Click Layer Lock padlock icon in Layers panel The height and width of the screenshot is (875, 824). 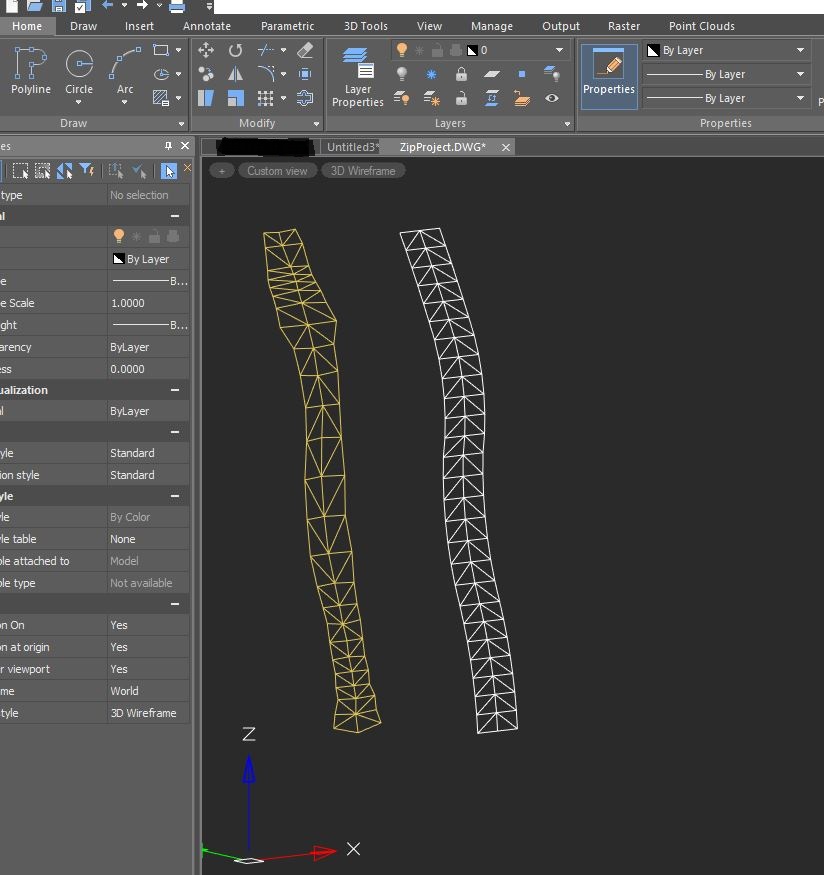pyautogui.click(x=461, y=74)
